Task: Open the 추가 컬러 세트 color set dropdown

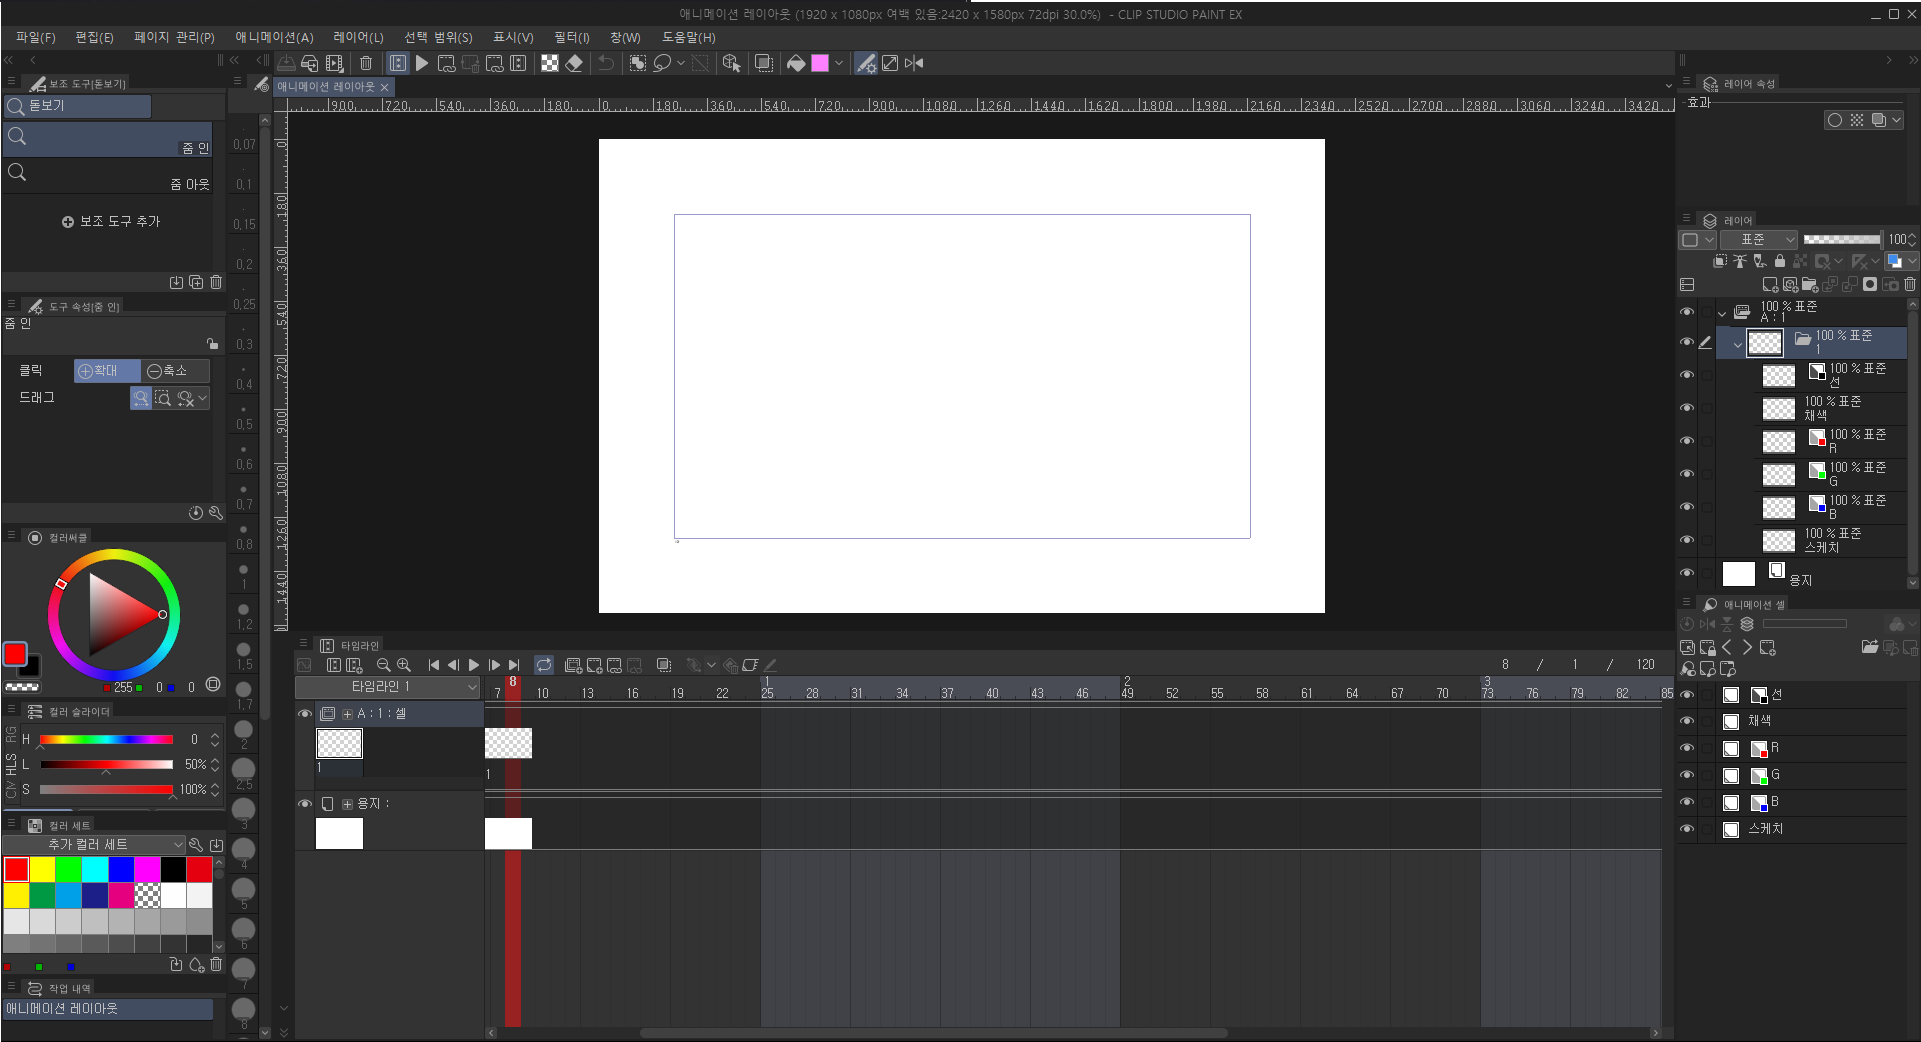Action: click(x=95, y=845)
